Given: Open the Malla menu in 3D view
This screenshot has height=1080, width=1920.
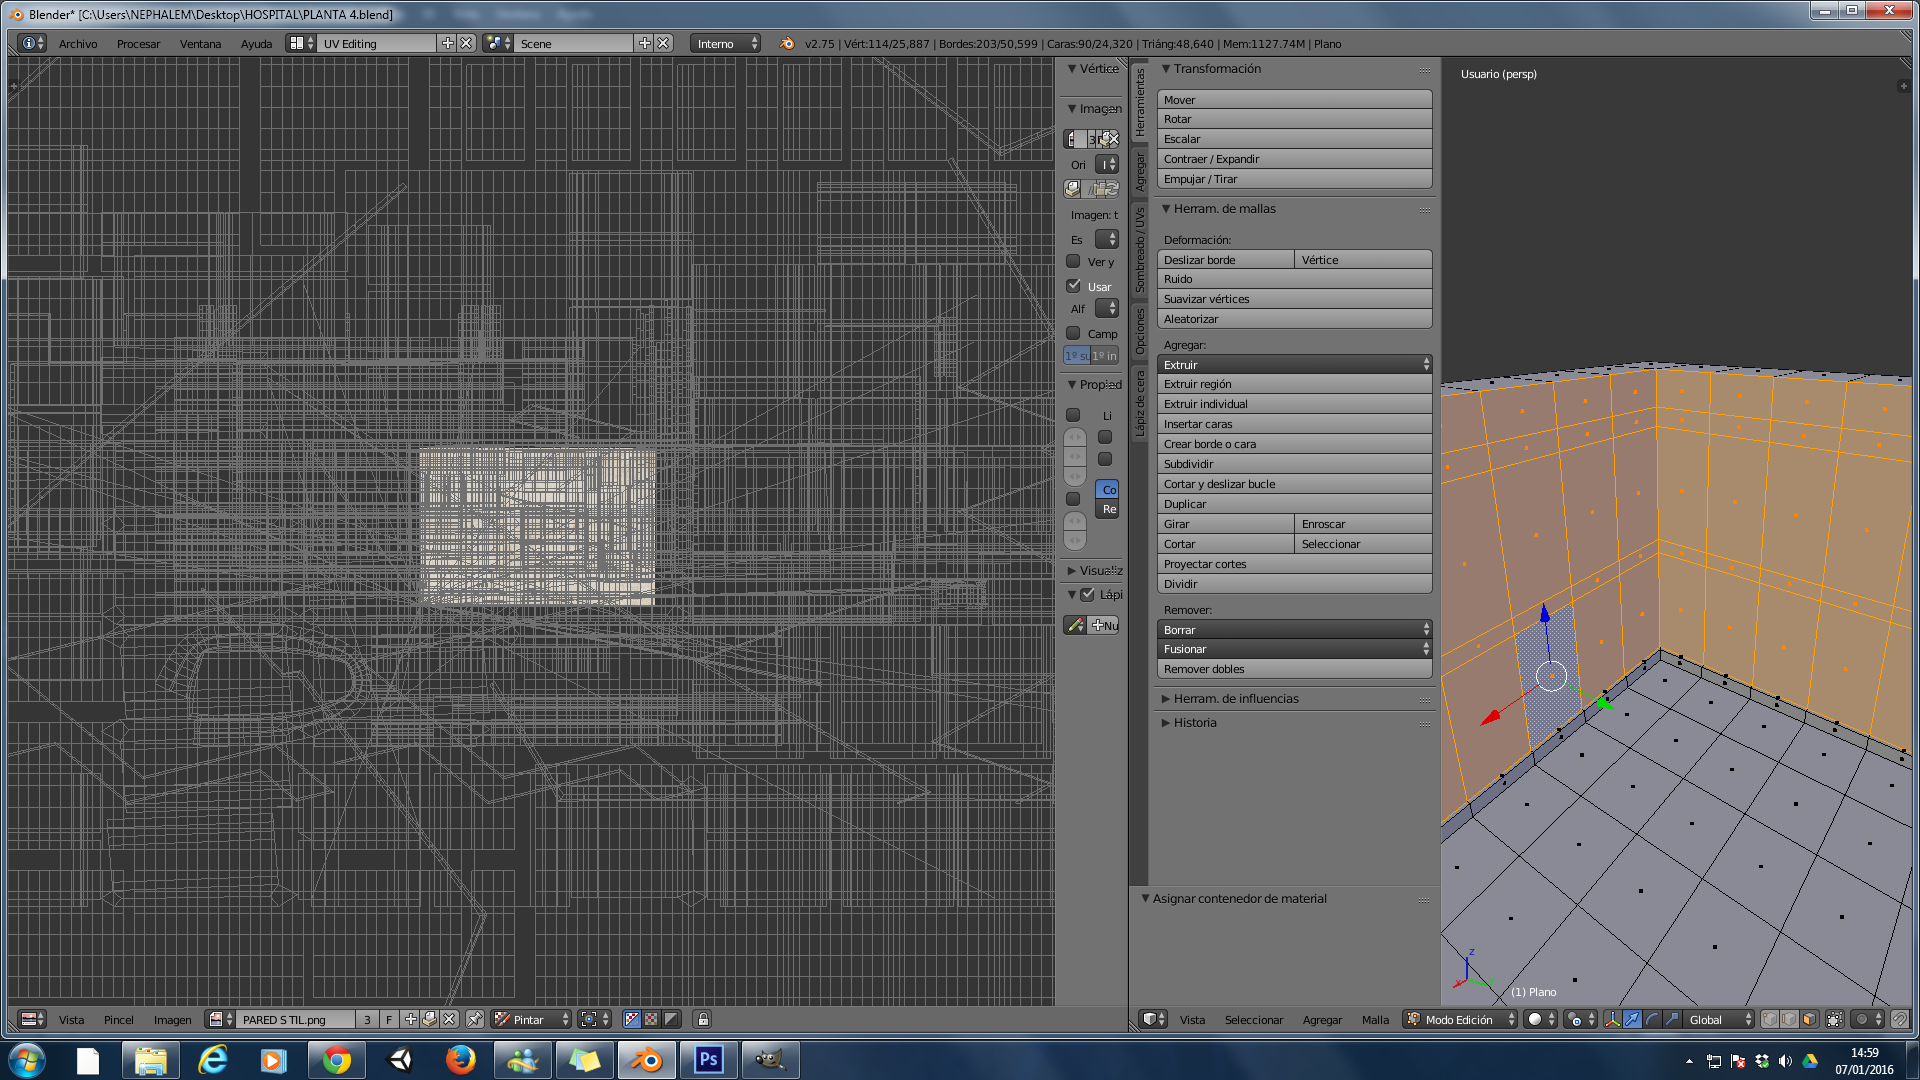Looking at the screenshot, I should [1375, 1019].
